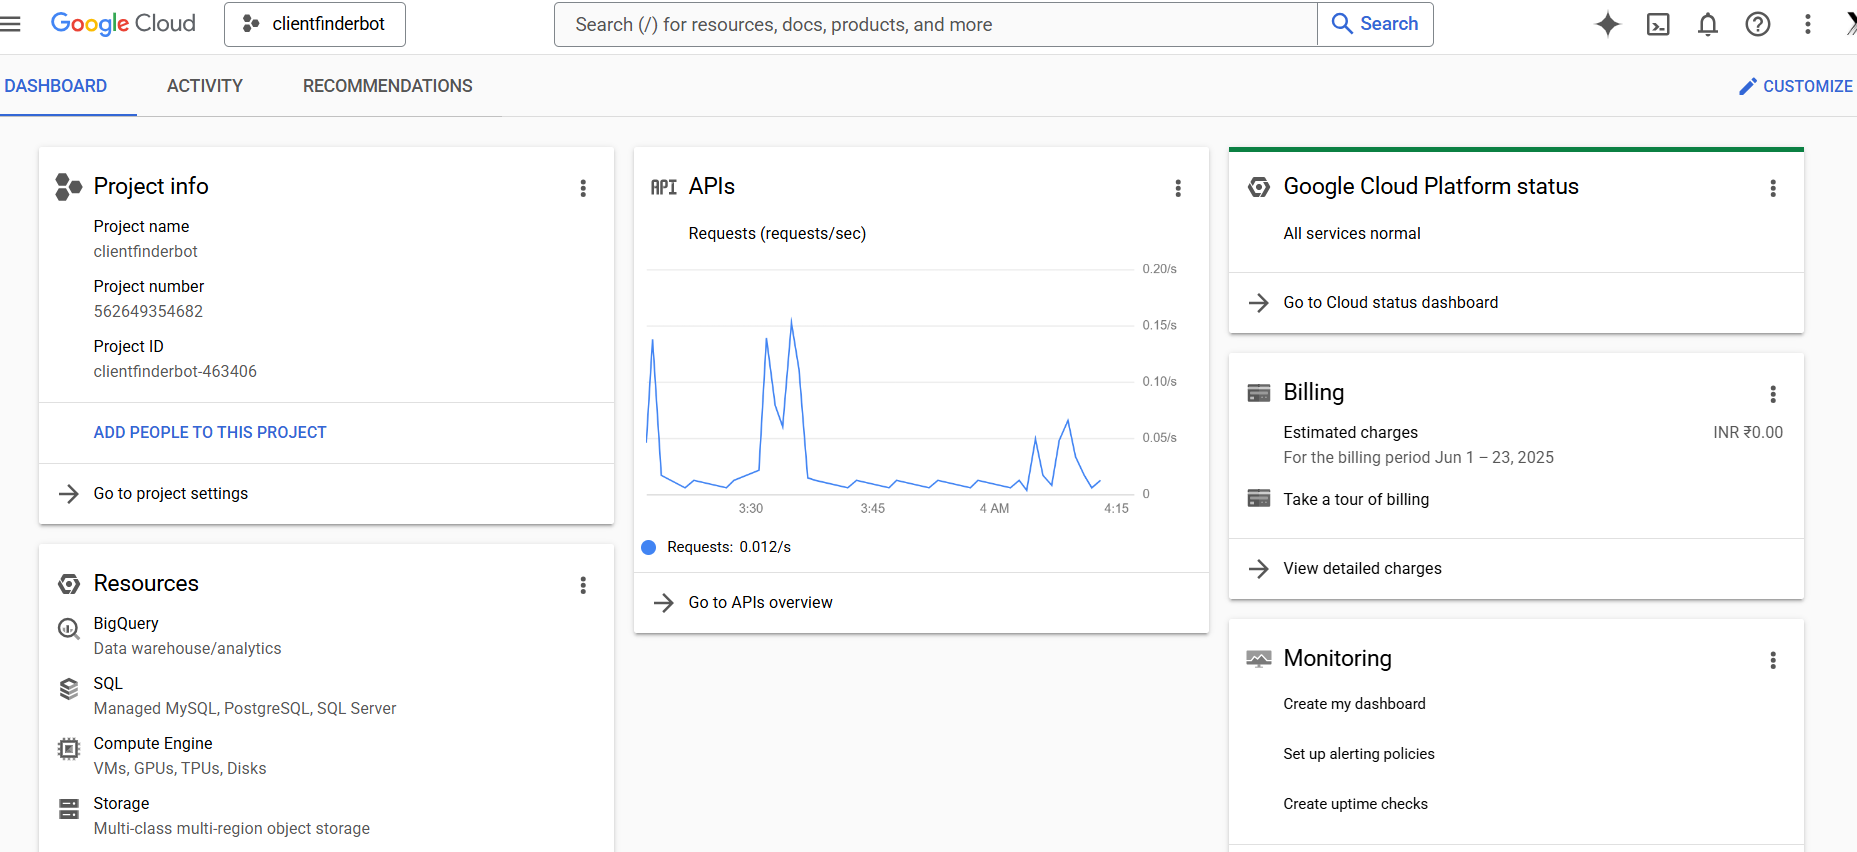Click the resources search input field
This screenshot has height=852, width=1857.
click(x=935, y=24)
